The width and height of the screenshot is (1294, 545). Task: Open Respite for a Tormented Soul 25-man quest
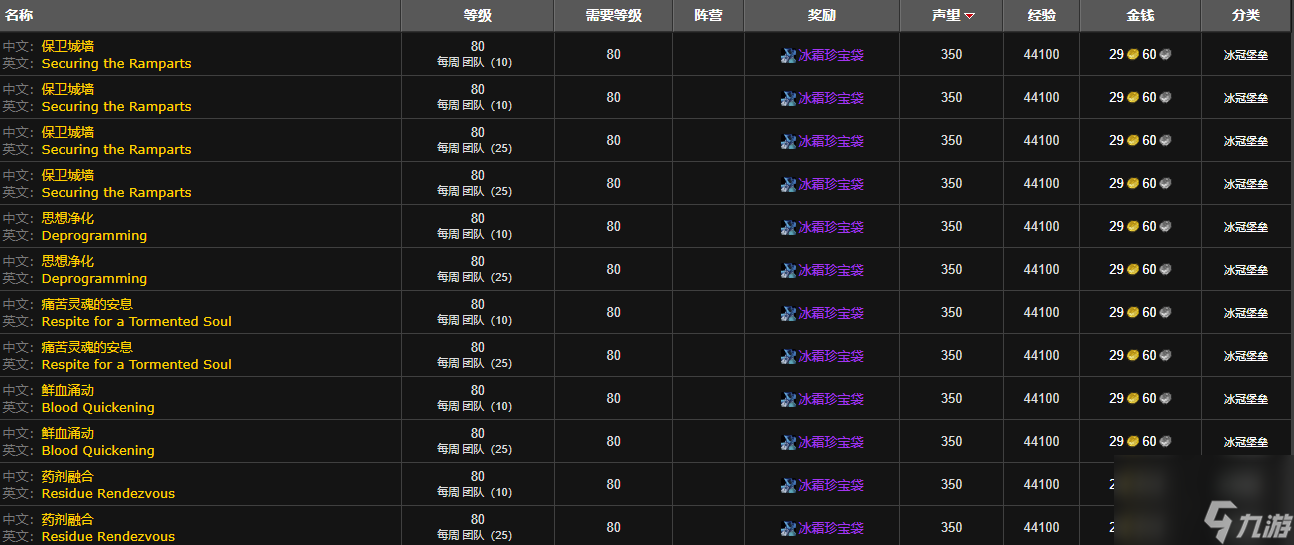click(x=136, y=365)
